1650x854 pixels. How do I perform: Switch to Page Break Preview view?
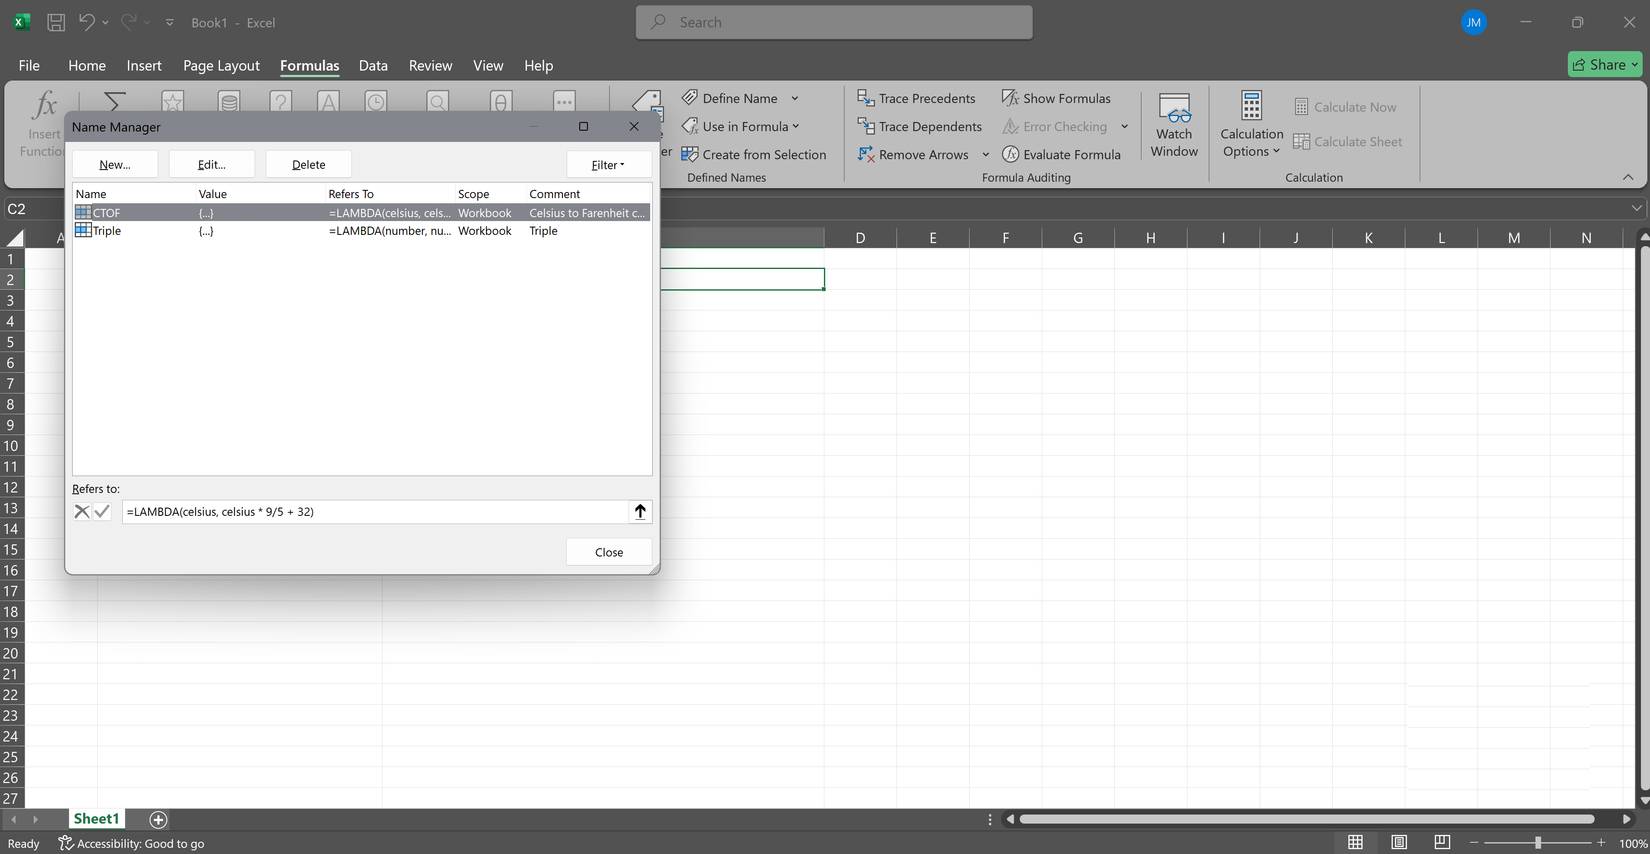point(1441,842)
